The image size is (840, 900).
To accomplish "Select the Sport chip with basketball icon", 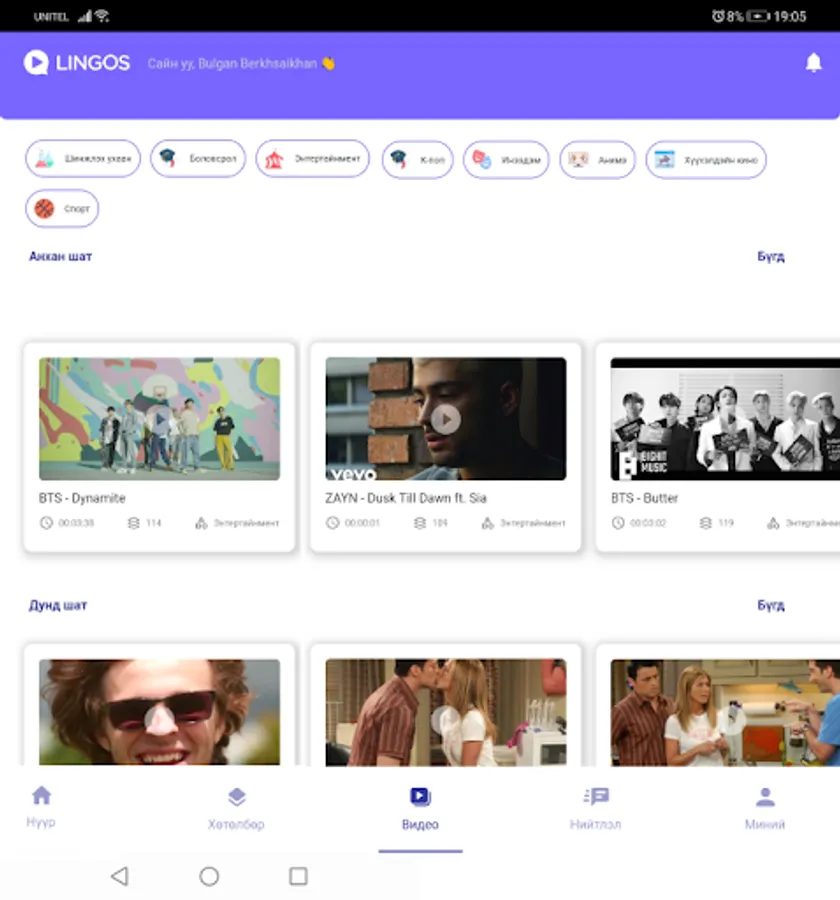I will (62, 208).
